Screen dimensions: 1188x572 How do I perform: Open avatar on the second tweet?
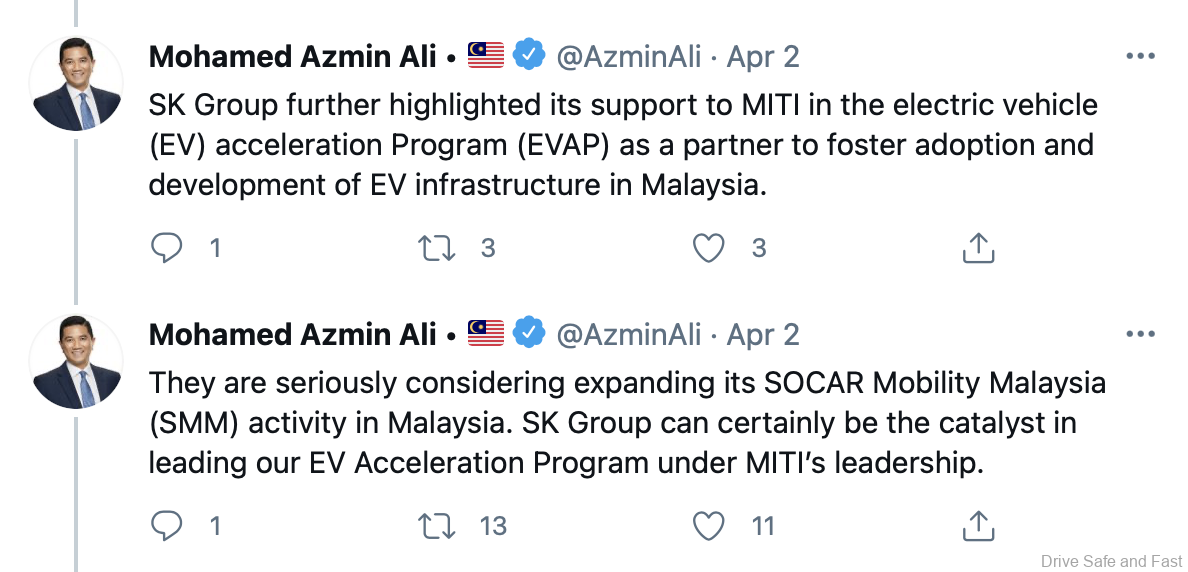click(x=77, y=362)
